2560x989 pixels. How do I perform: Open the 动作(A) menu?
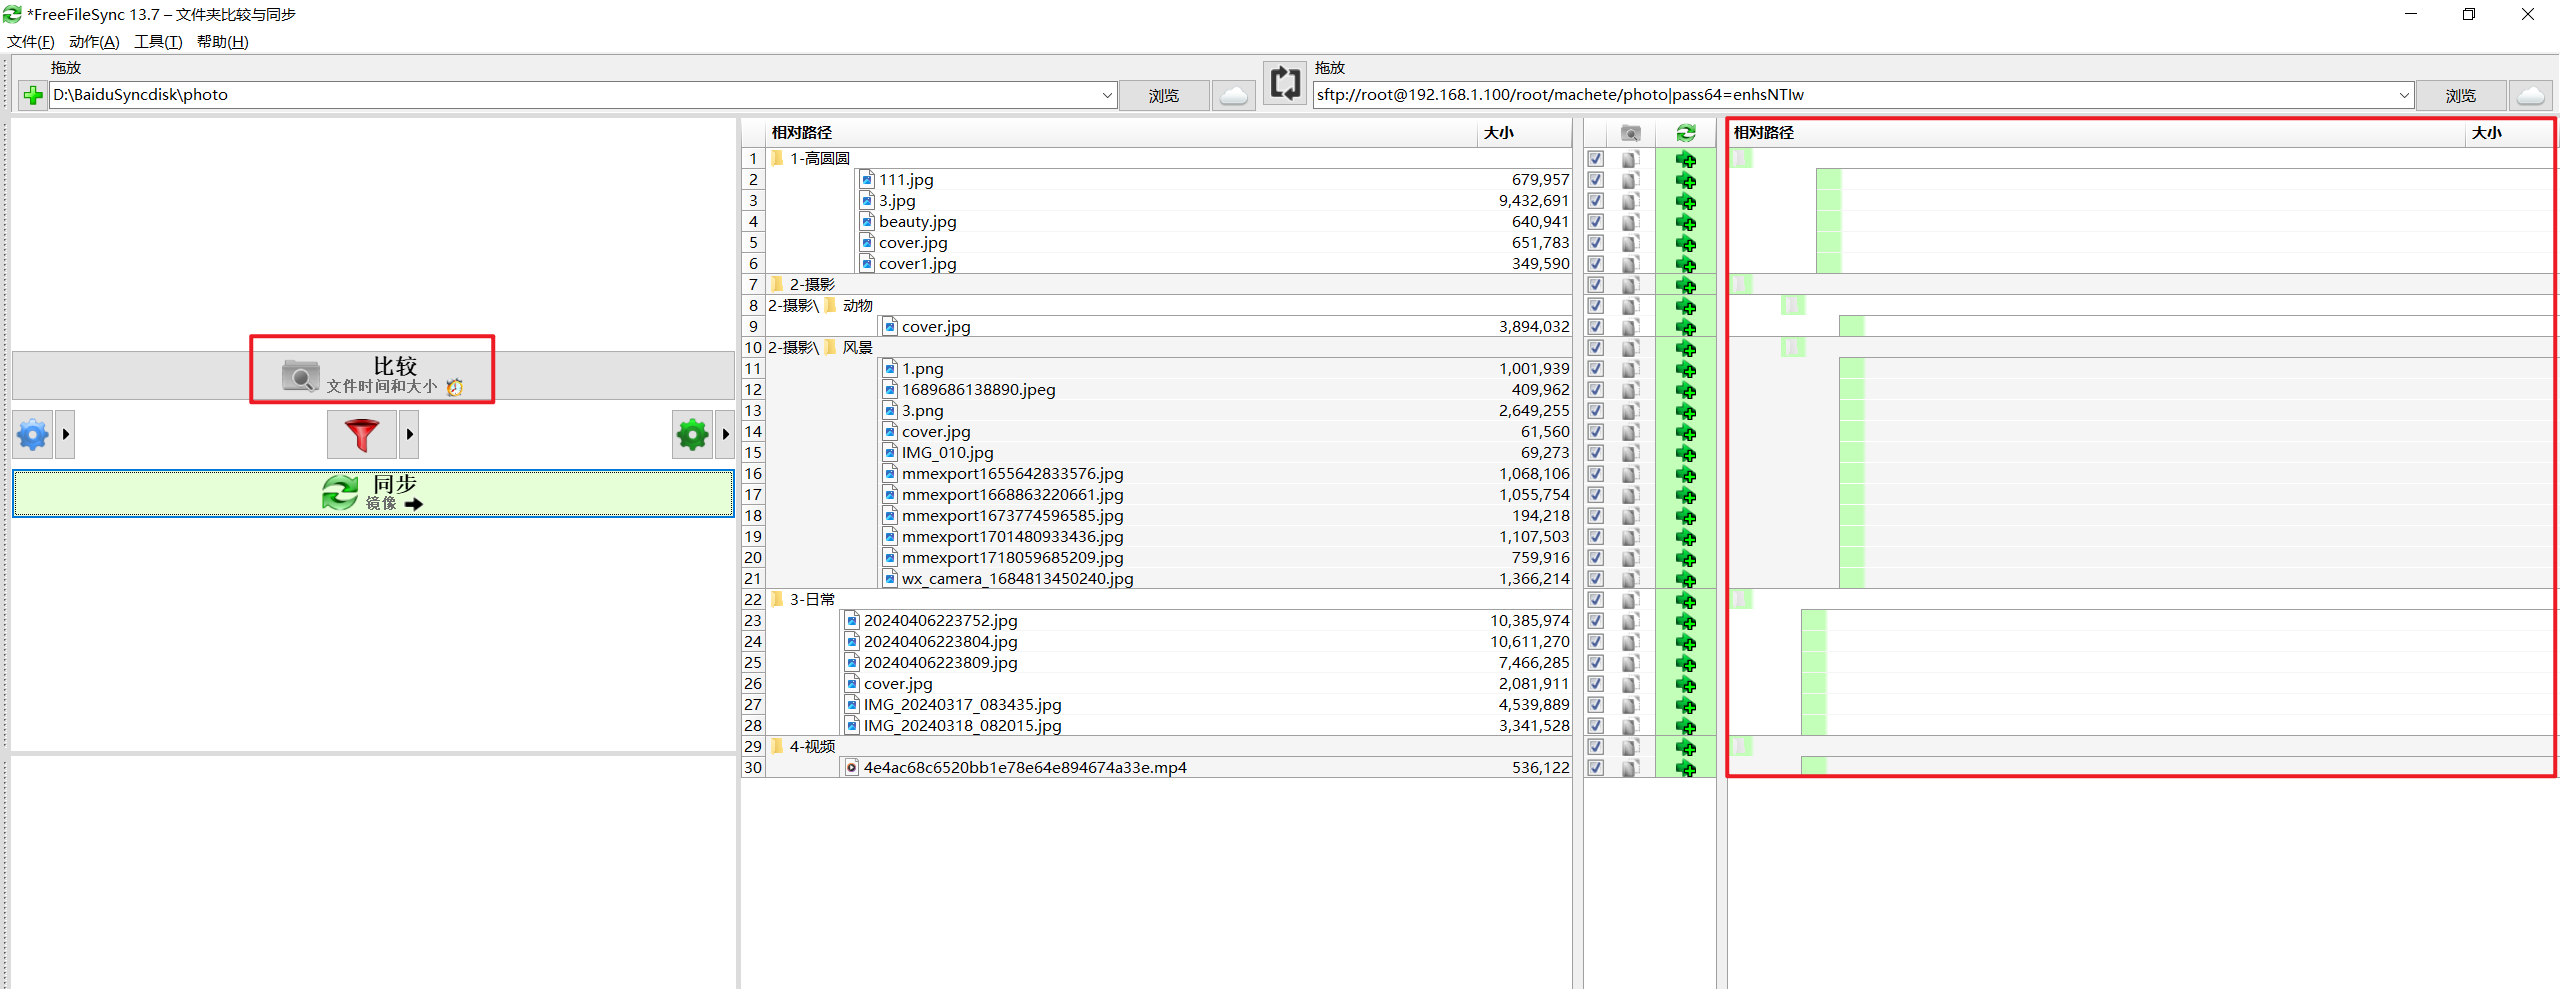[95, 41]
